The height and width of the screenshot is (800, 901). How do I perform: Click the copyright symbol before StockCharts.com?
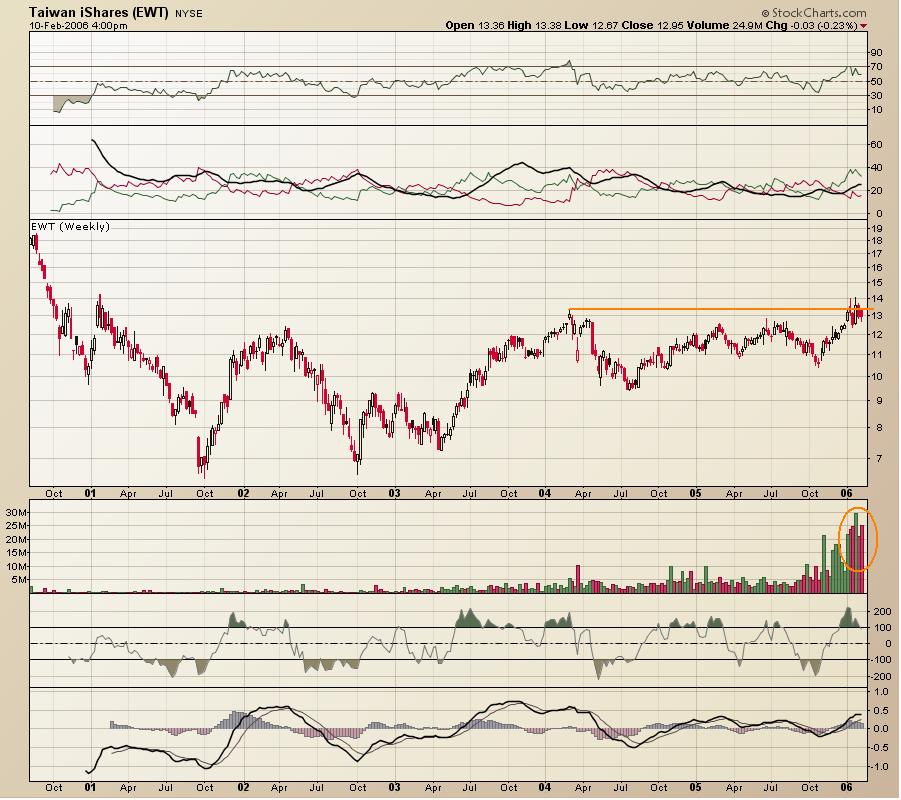[x=765, y=13]
